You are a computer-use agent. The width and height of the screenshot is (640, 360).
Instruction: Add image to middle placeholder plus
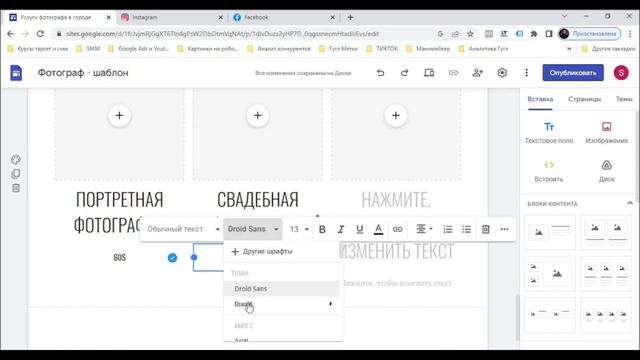[258, 116]
